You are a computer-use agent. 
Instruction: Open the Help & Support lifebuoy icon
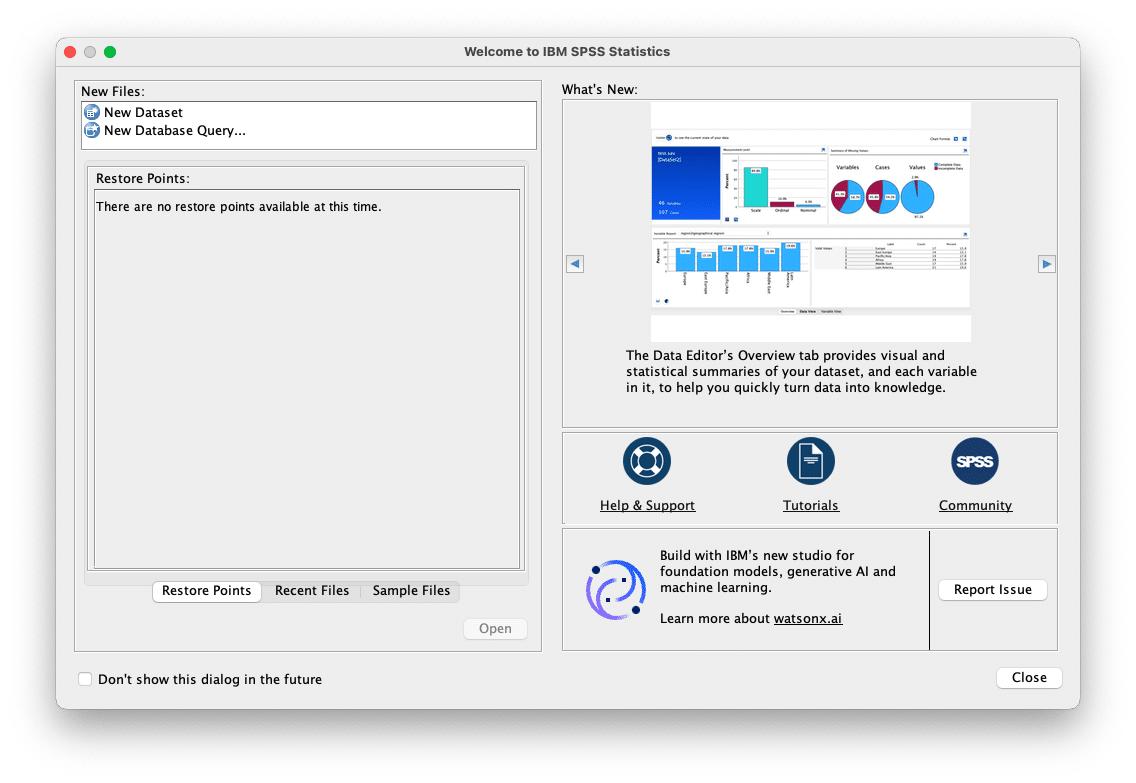tap(647, 461)
